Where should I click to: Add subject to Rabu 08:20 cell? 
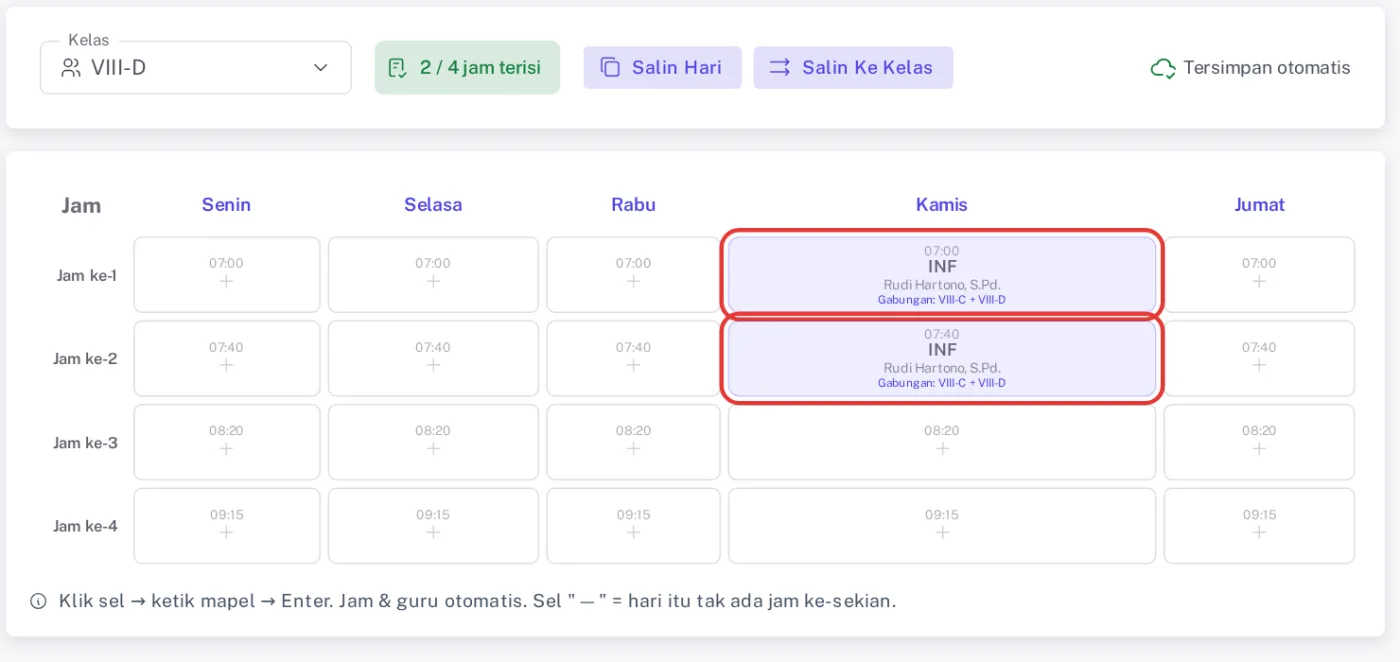(633, 442)
